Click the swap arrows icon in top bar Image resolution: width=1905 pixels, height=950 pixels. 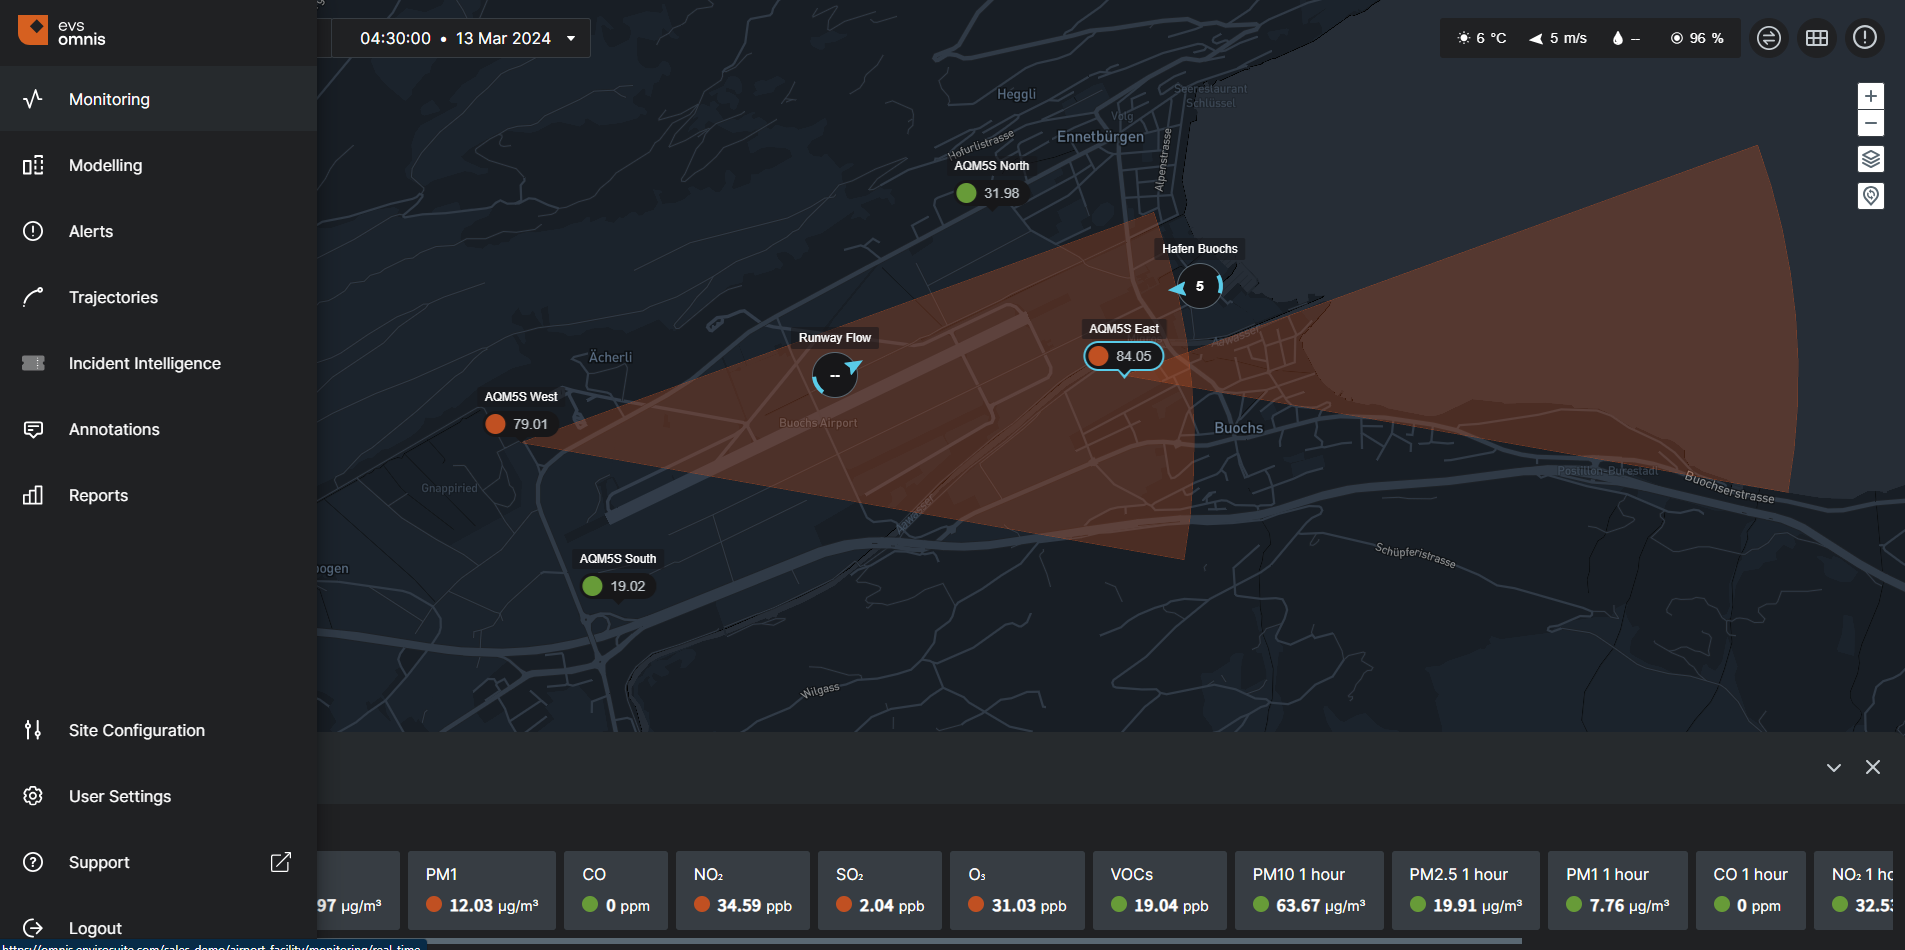coord(1768,38)
